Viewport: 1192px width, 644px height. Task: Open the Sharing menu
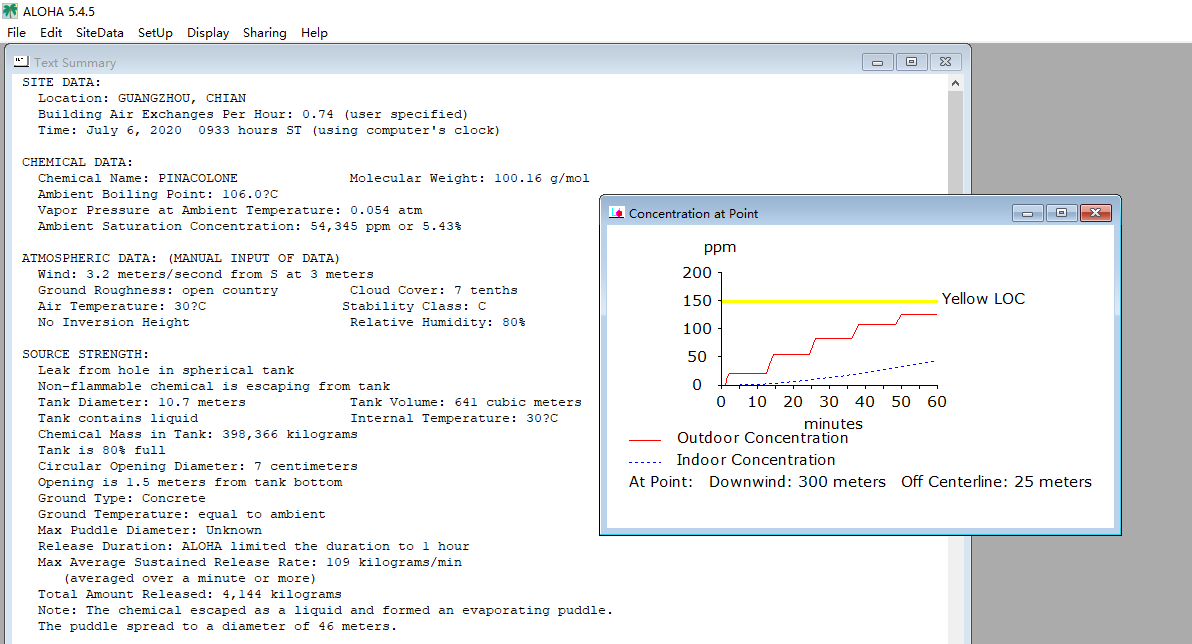point(265,33)
